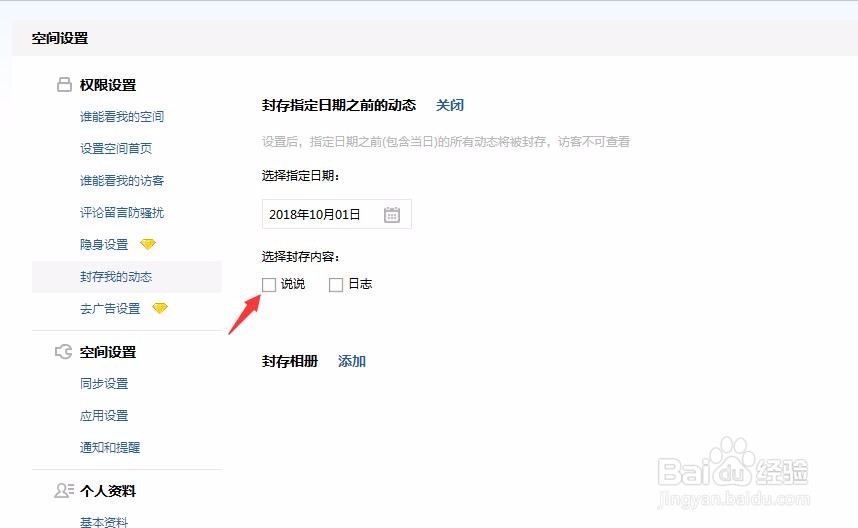Click the 个人资料 section heading
The image size is (858, 528).
pyautogui.click(x=108, y=491)
